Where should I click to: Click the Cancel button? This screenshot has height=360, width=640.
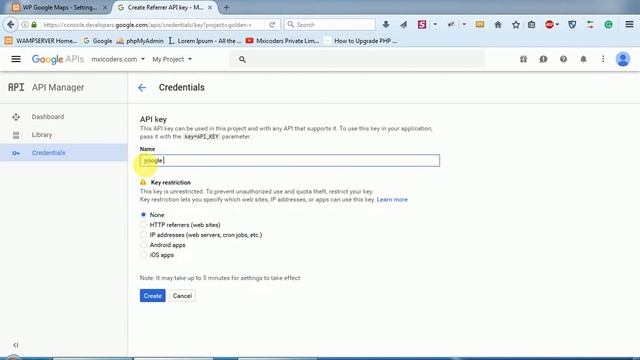(182, 296)
